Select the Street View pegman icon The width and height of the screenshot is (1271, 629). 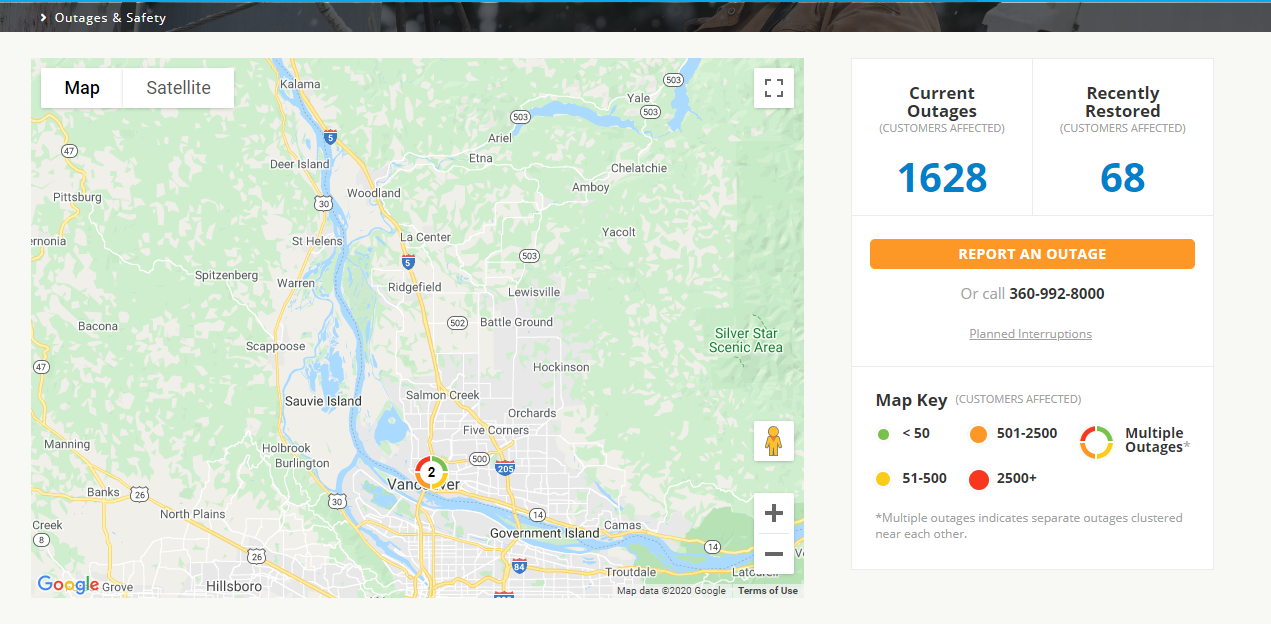click(773, 441)
